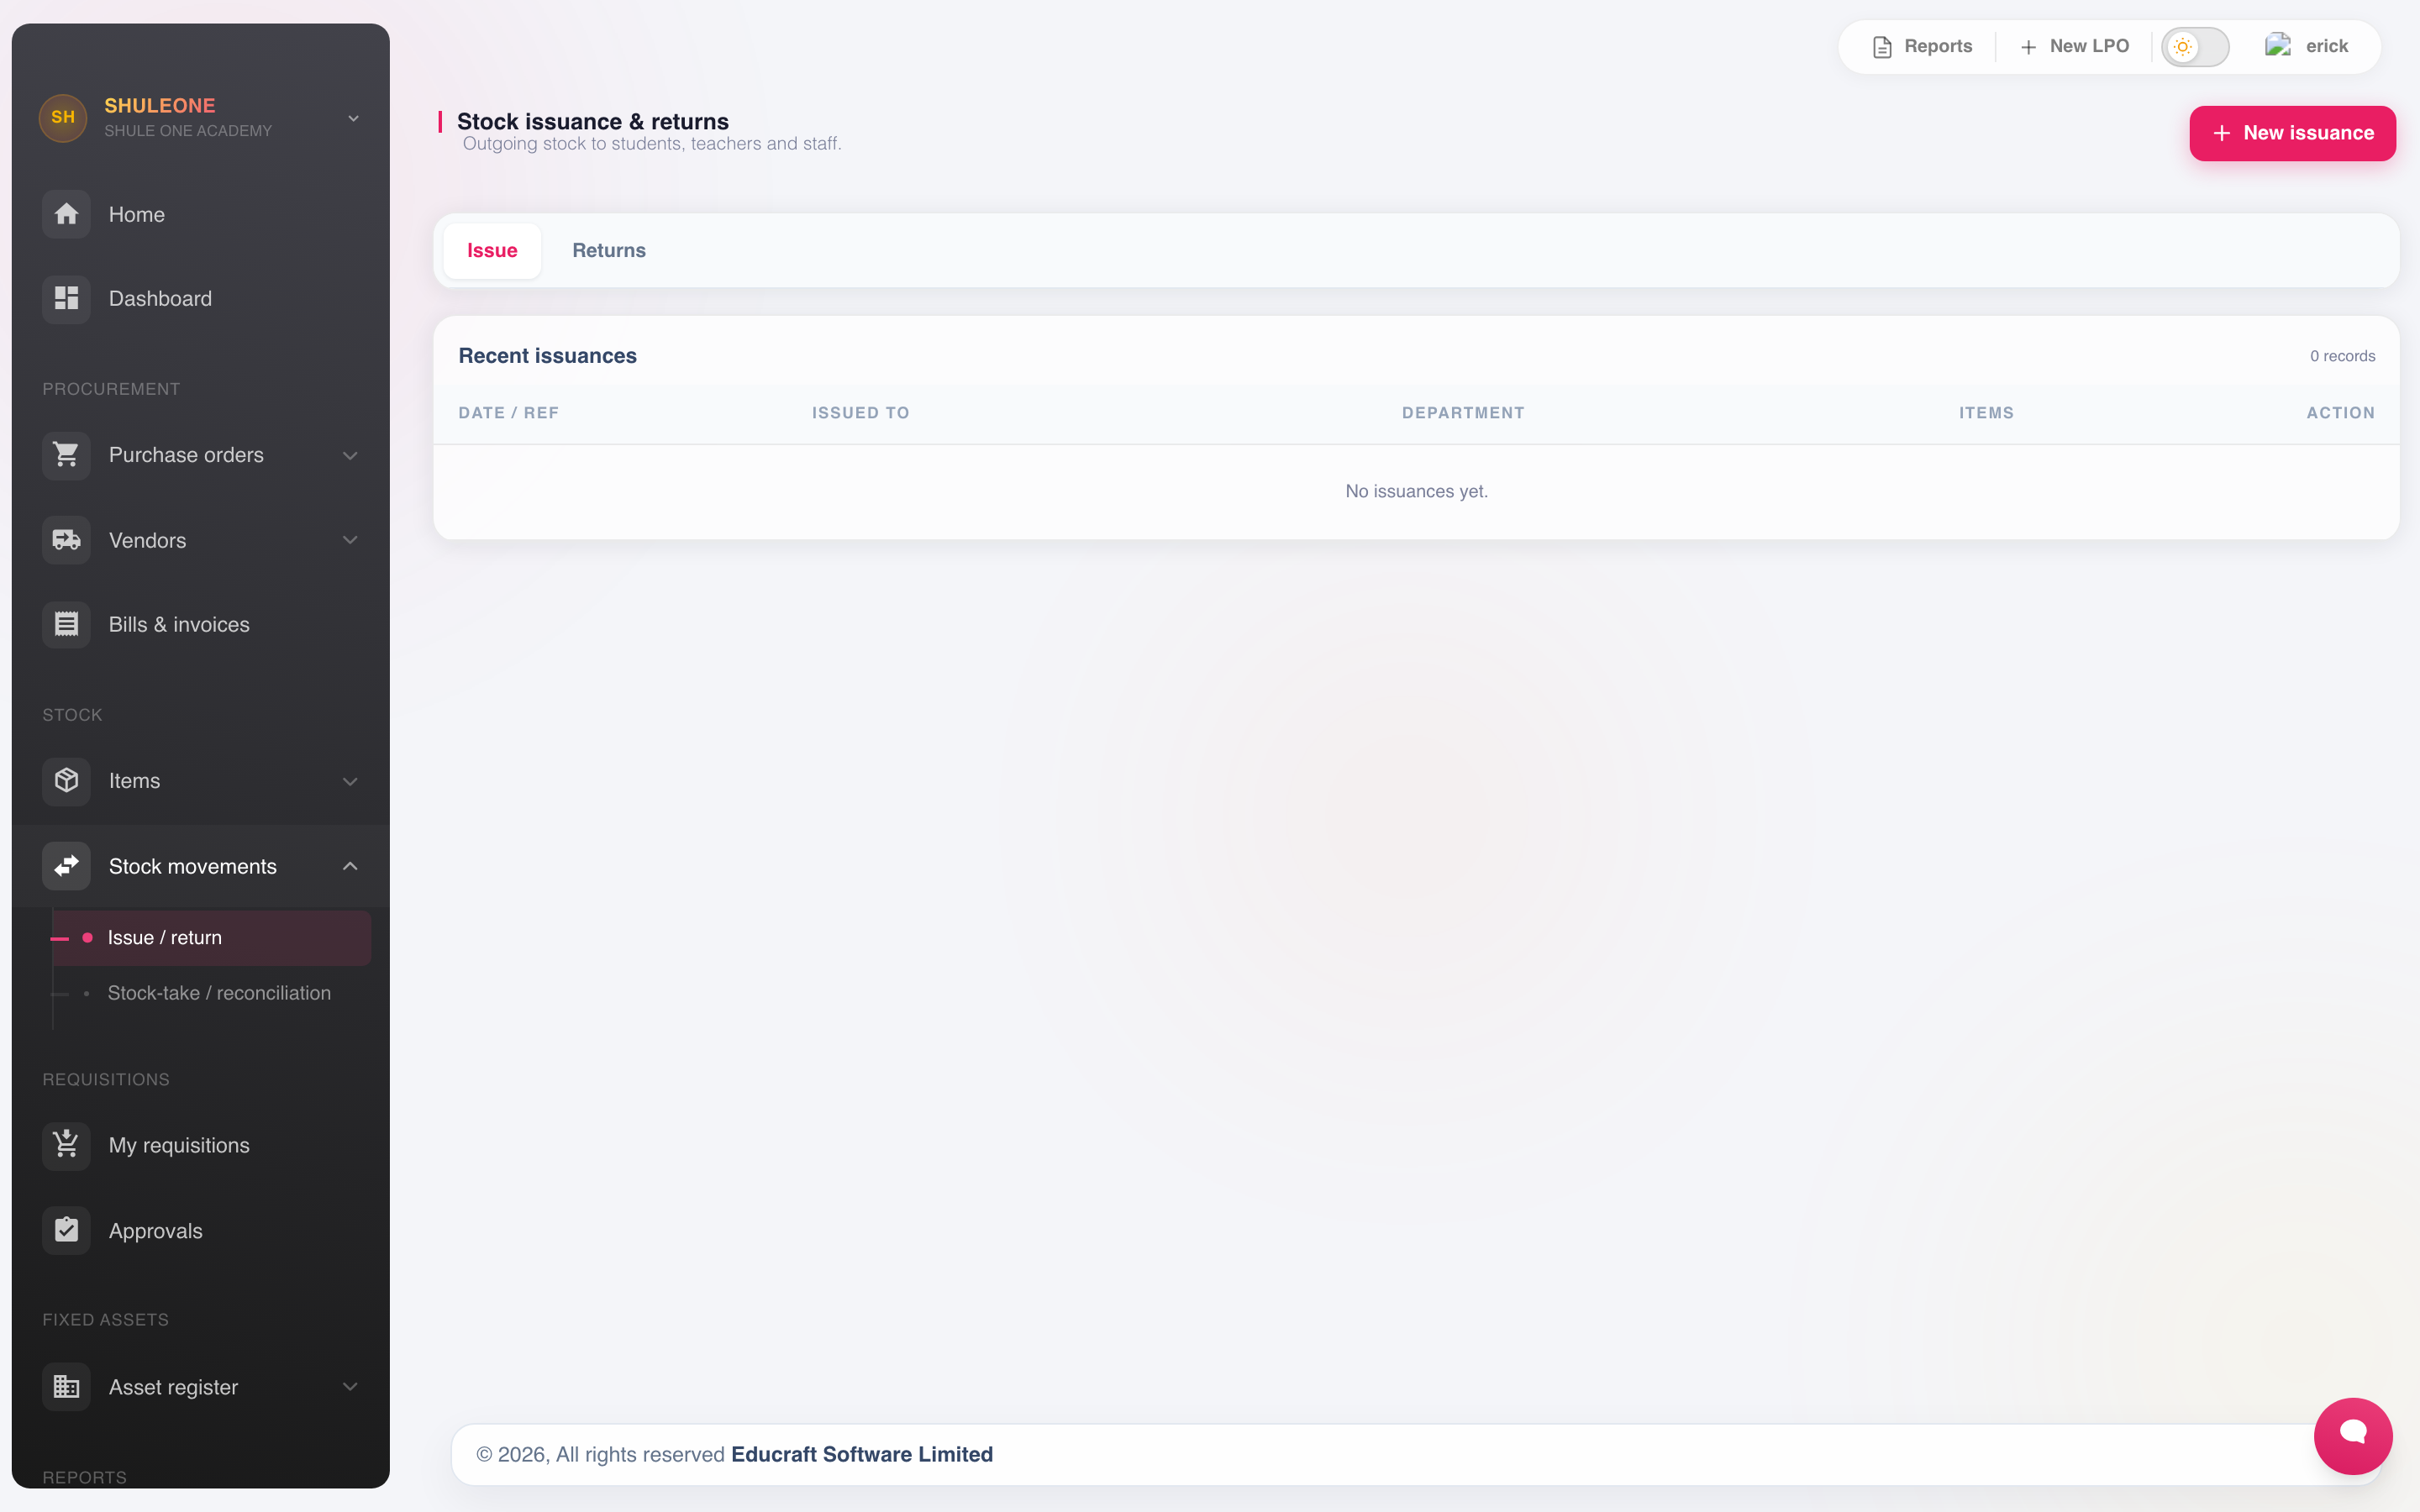This screenshot has width=2420, height=1512.
Task: Switch to the Issue tab
Action: (492, 250)
